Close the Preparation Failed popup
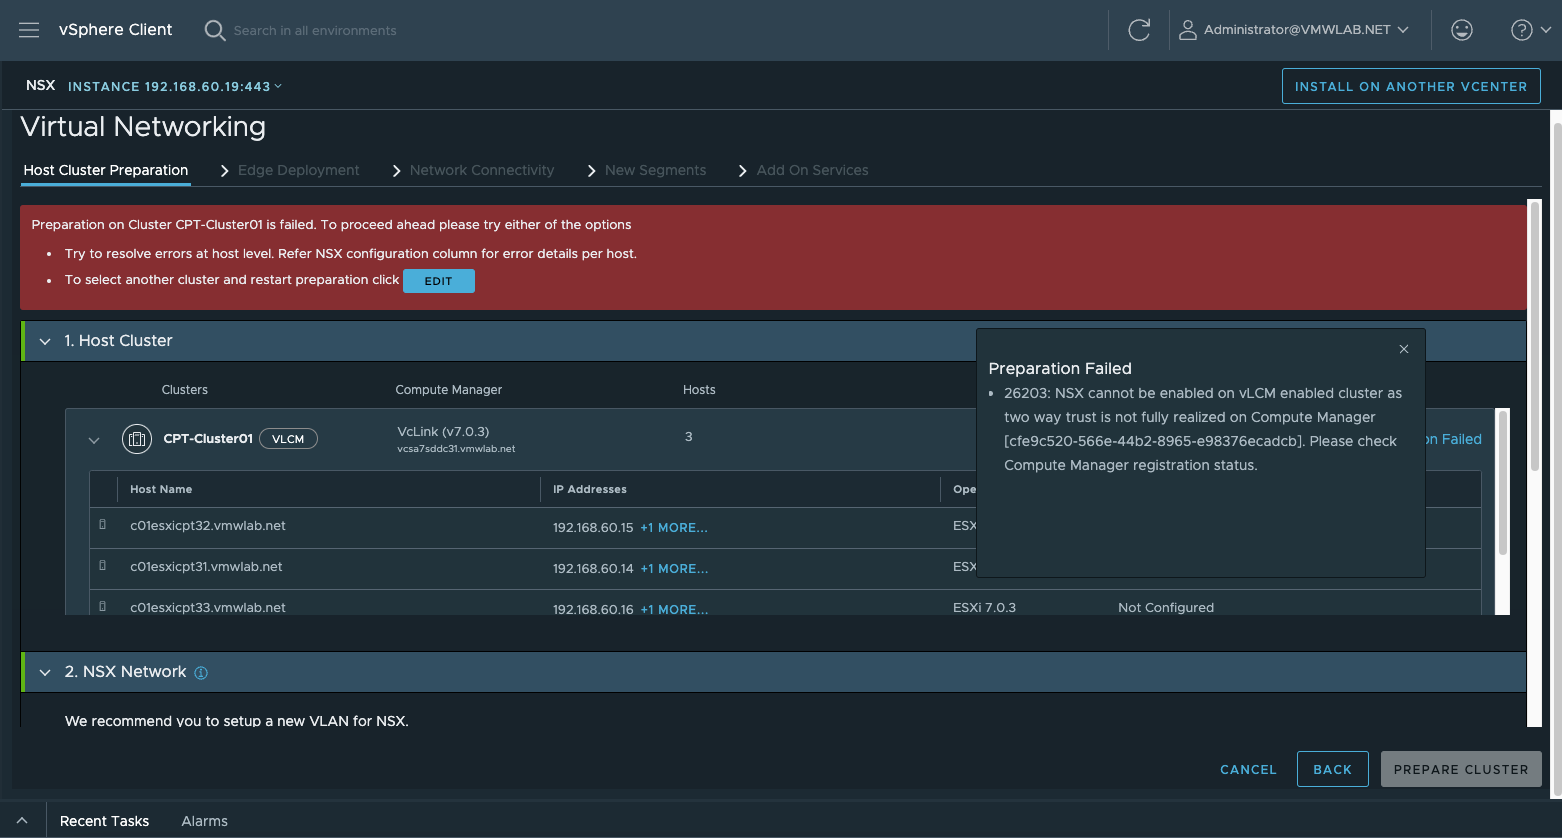 1404,349
